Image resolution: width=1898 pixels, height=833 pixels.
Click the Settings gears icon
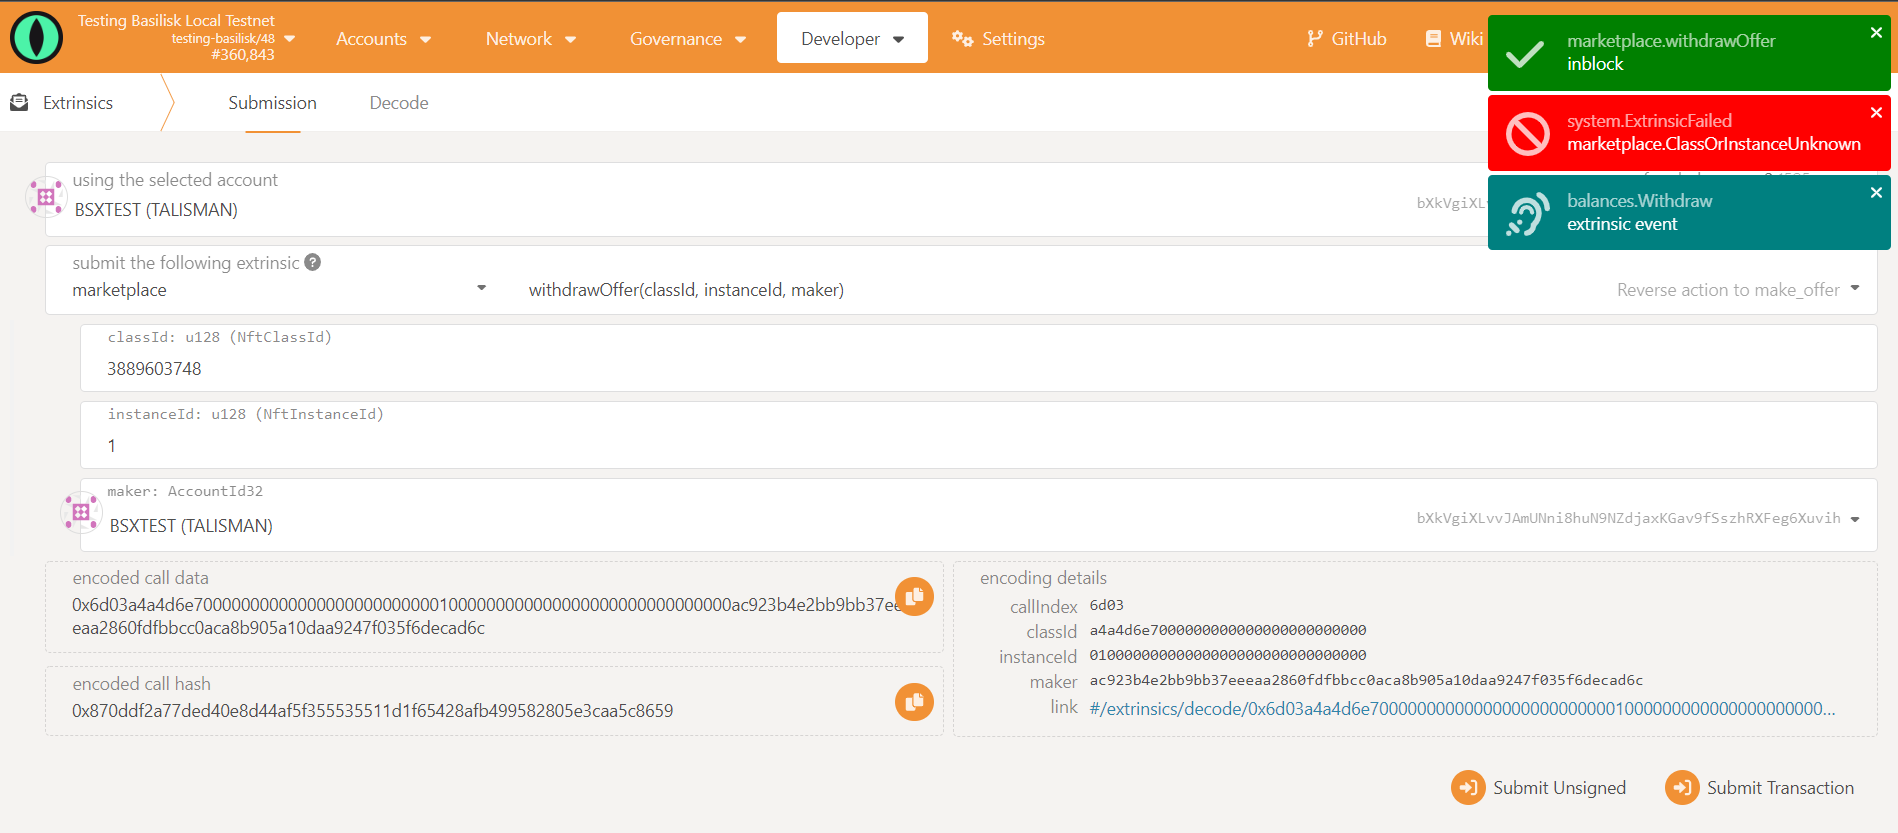click(962, 39)
